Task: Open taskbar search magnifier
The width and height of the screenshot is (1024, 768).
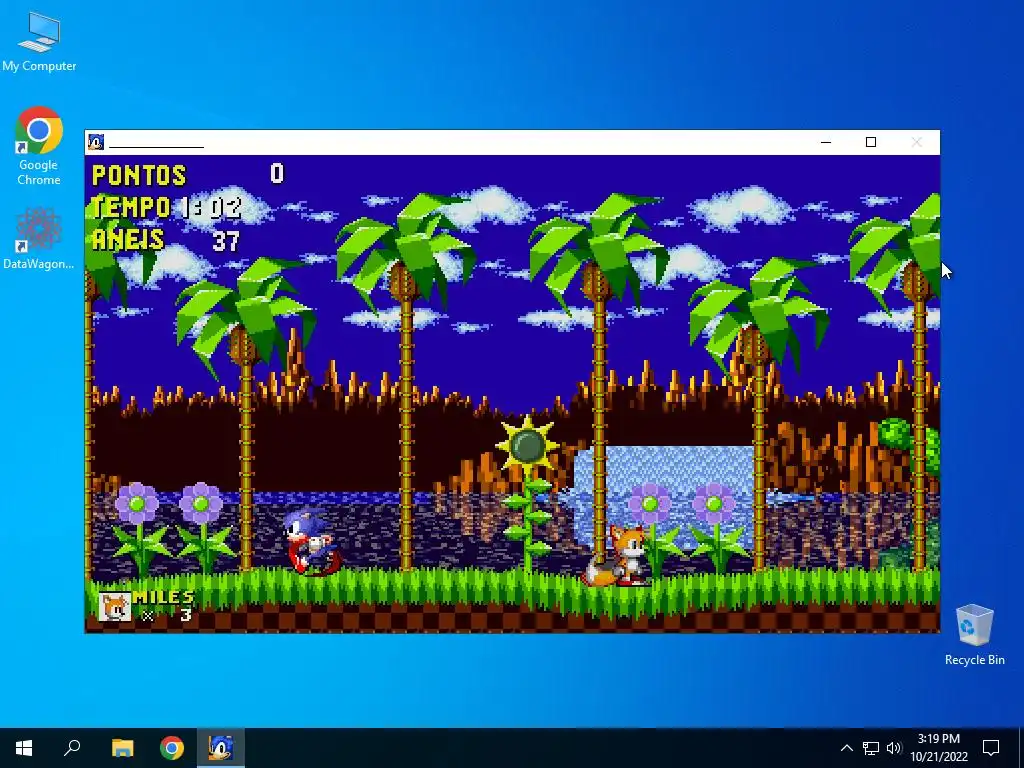Action: coord(72,748)
